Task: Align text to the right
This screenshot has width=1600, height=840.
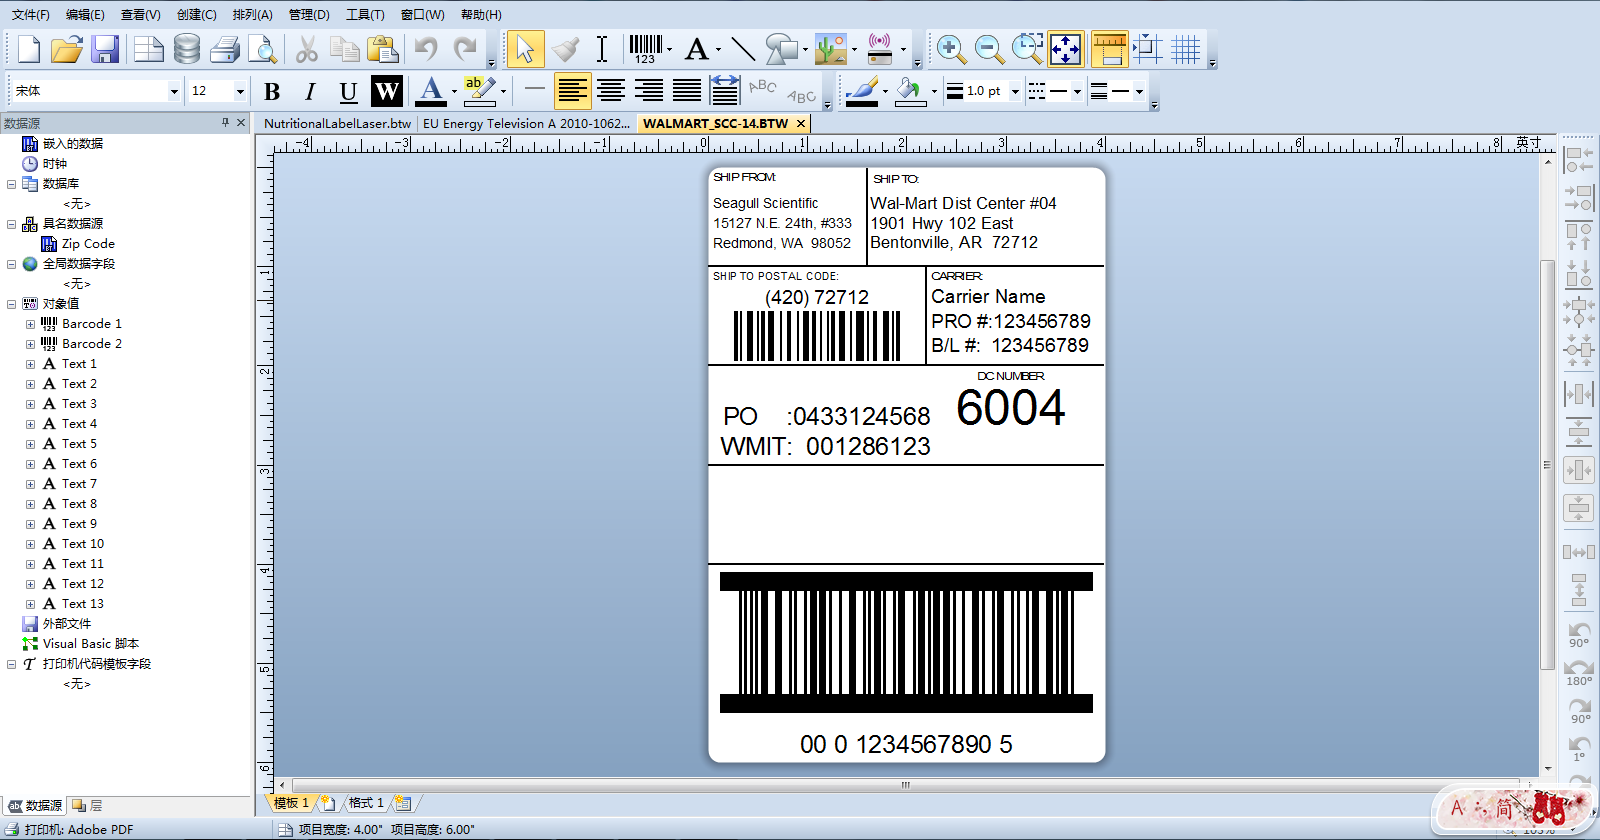Action: coord(649,91)
